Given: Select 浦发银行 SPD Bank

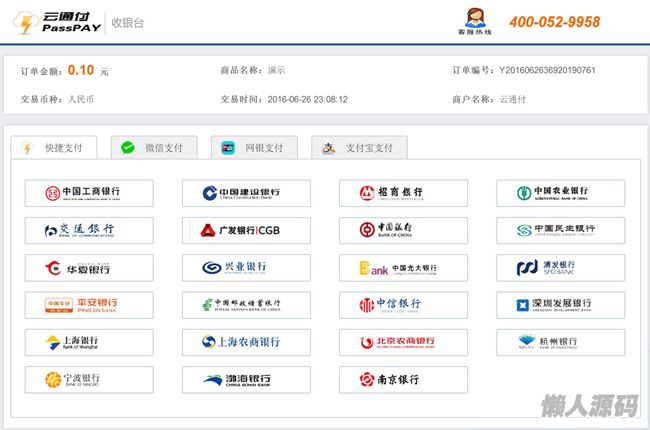Looking at the screenshot, I should [560, 268].
